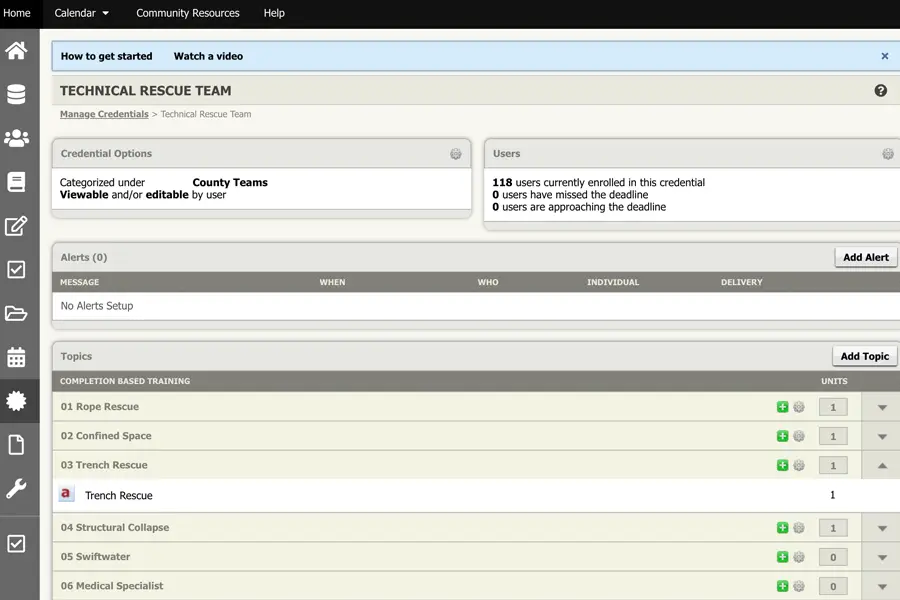This screenshot has width=900, height=600.
Task: Follow the Manage Credentials breadcrumb link
Action: (104, 114)
